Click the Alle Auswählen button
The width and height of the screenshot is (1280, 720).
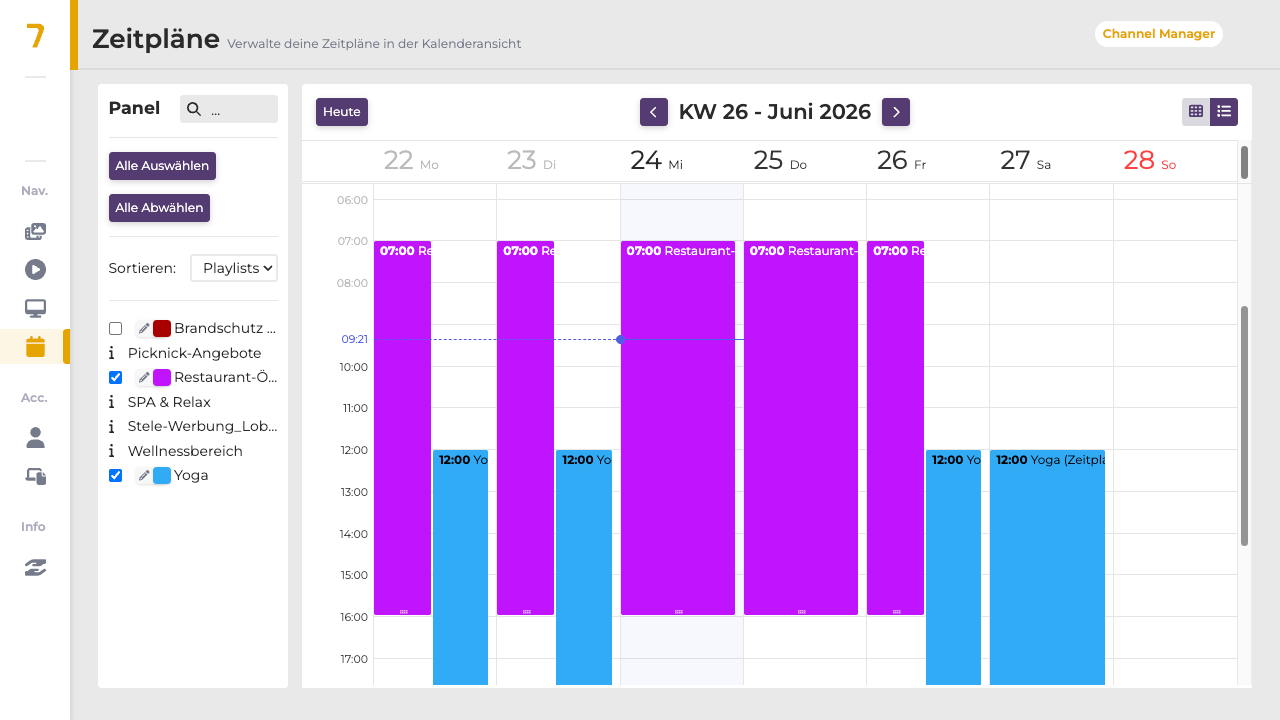pyautogui.click(x=162, y=166)
